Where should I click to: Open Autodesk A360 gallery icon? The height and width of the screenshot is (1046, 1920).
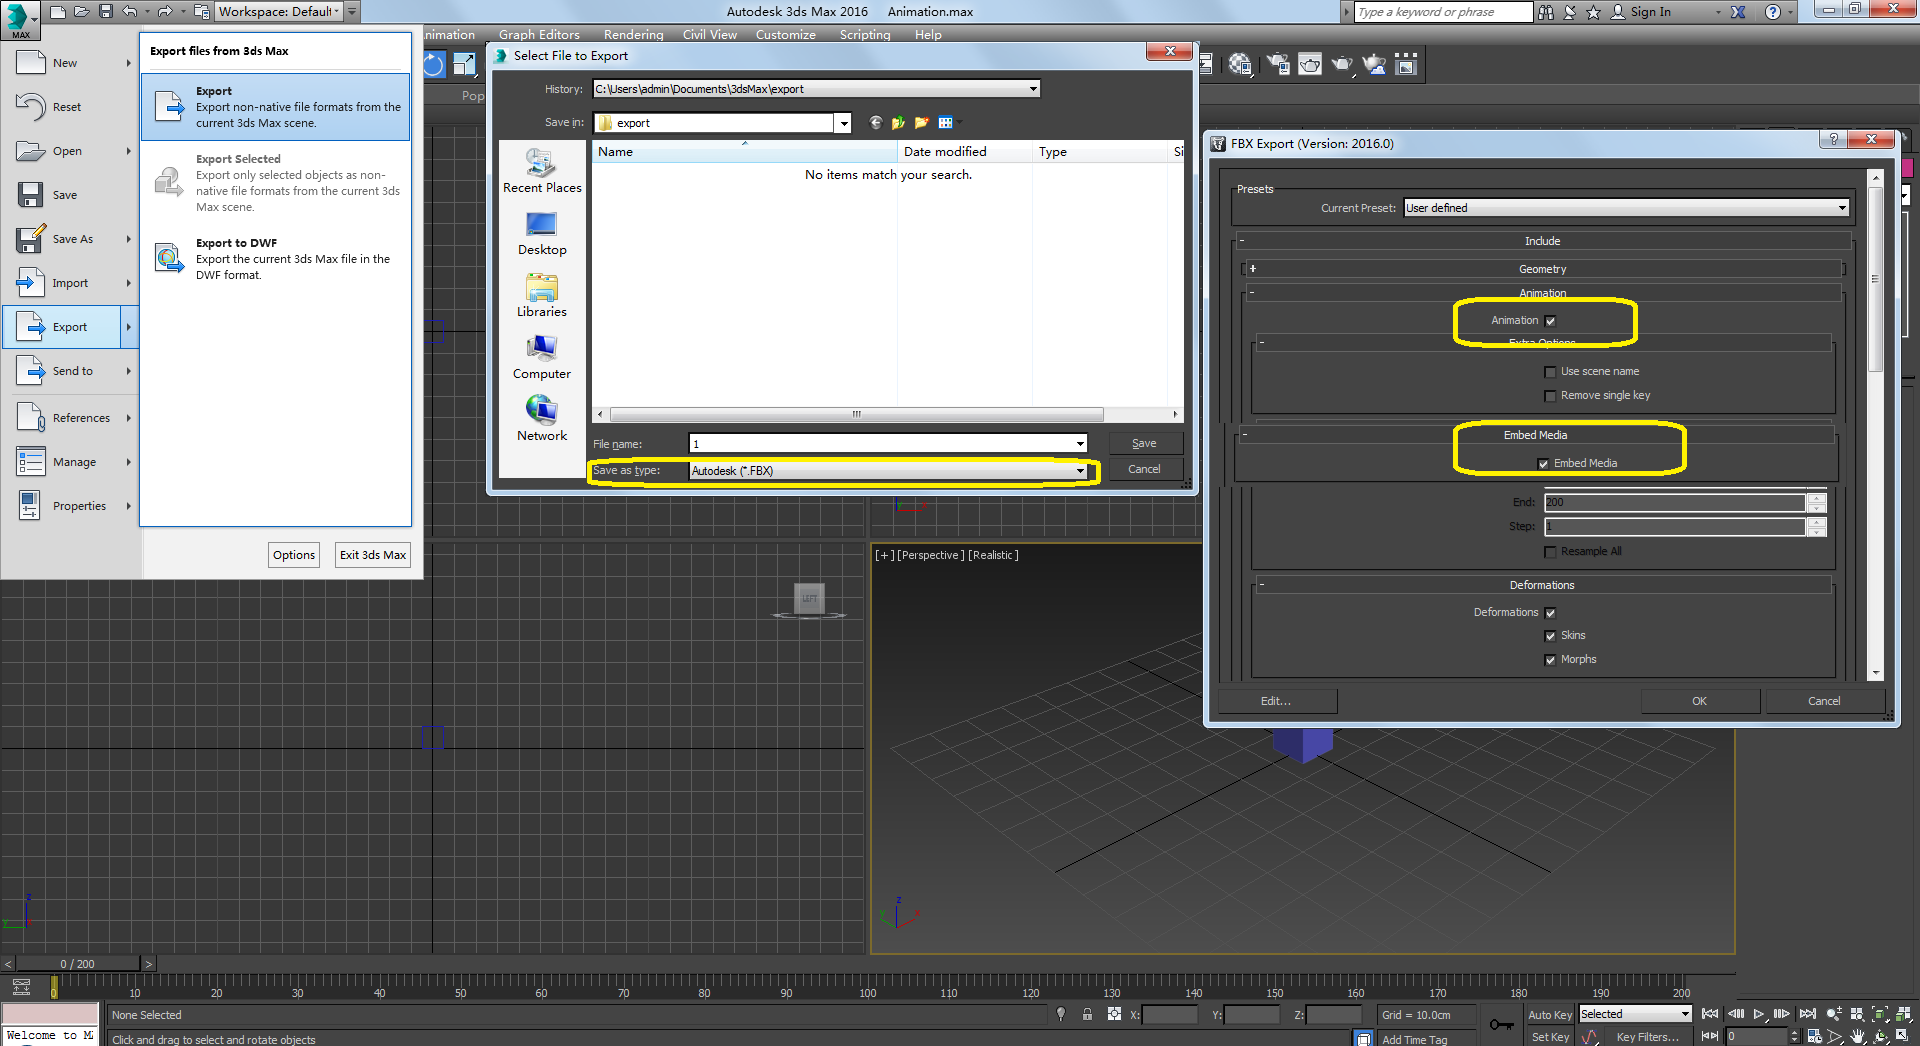1406,65
